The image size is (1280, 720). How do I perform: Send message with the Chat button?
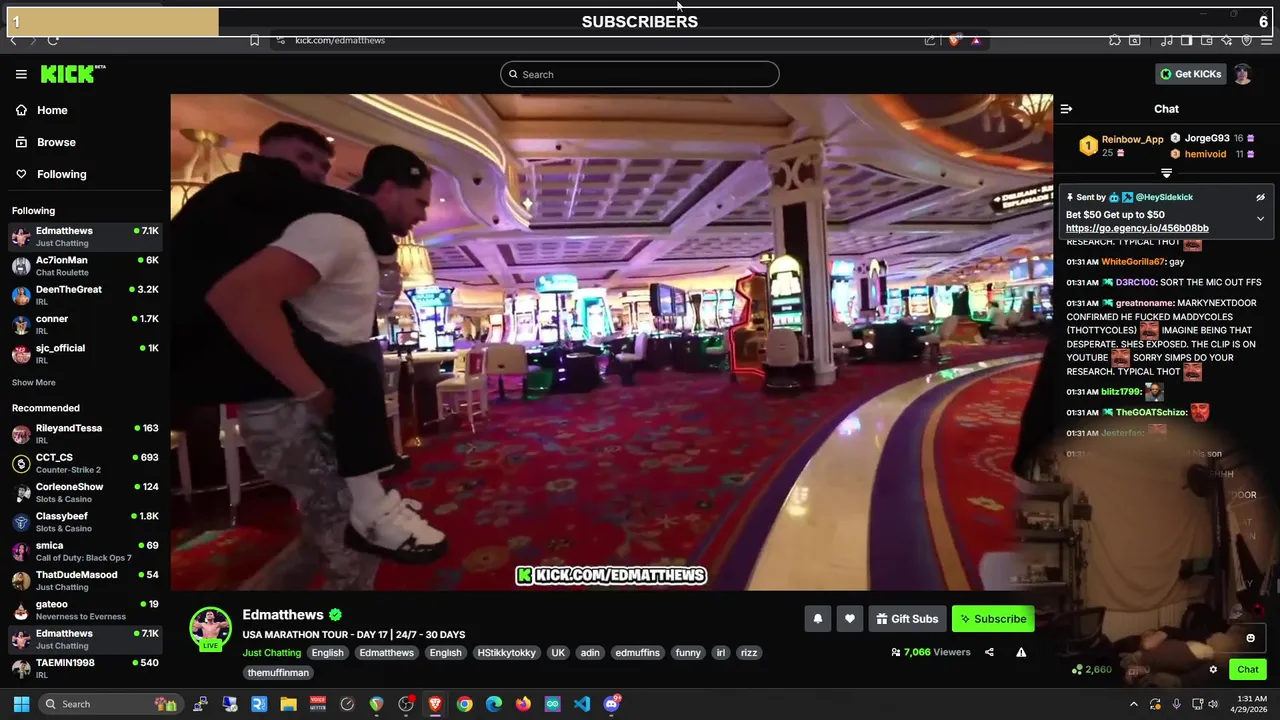pos(1247,669)
